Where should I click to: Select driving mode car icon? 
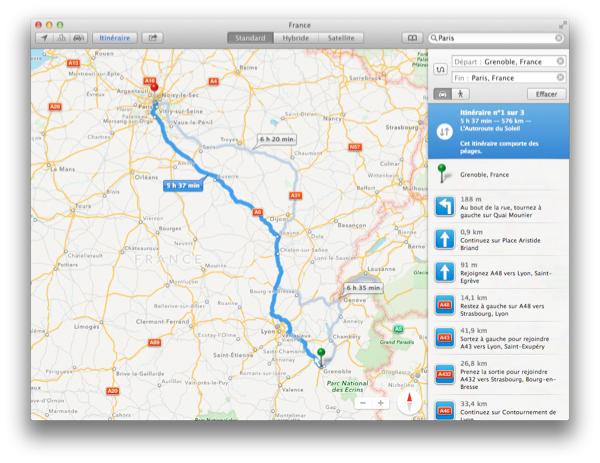click(x=442, y=94)
